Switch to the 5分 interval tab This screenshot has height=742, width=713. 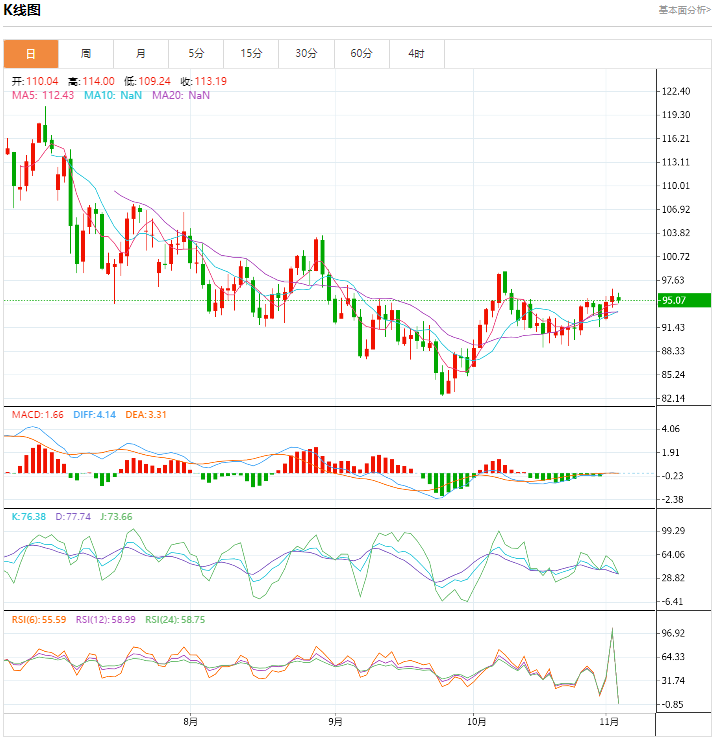[x=195, y=54]
